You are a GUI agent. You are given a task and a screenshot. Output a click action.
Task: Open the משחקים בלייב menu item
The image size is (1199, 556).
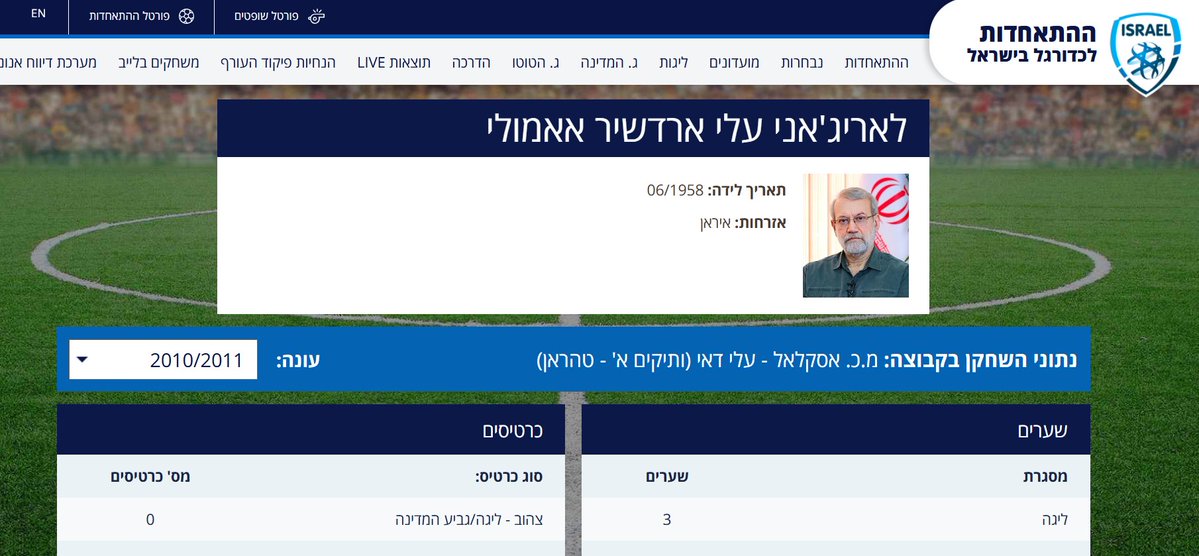click(158, 63)
